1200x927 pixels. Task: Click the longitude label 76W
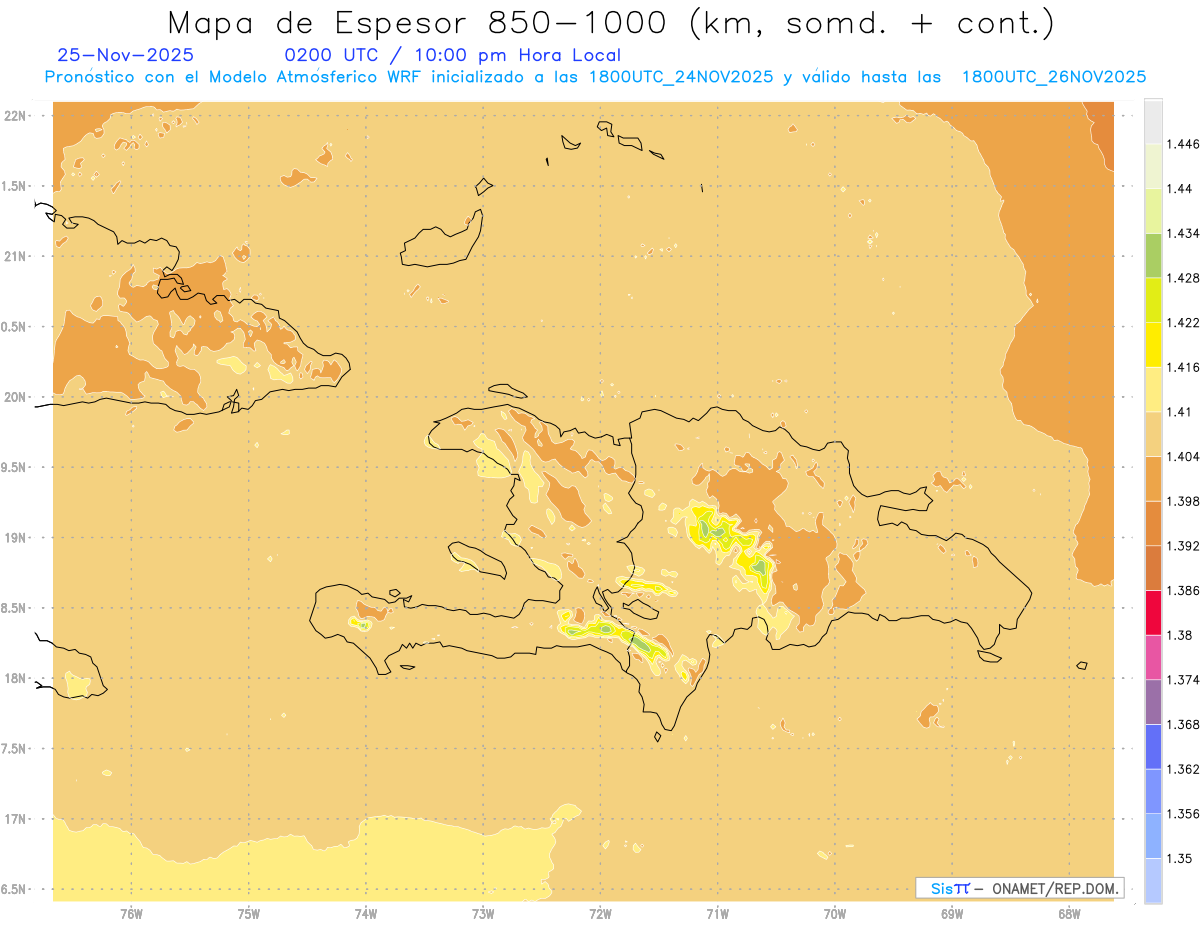131,914
